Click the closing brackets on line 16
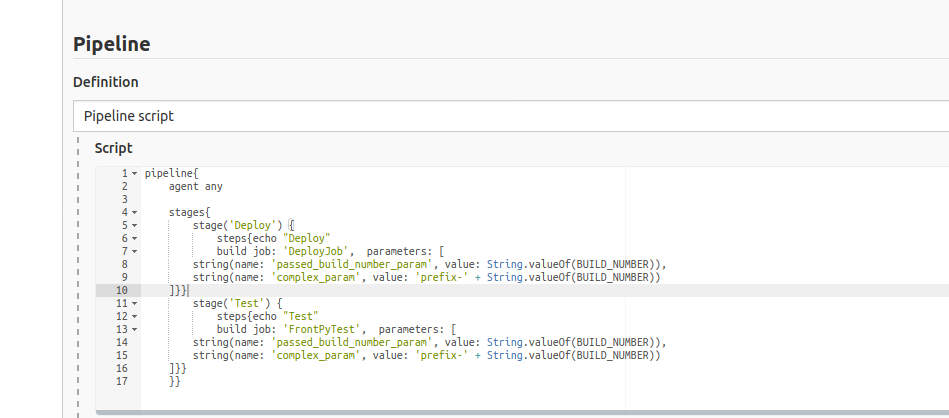 (177, 368)
